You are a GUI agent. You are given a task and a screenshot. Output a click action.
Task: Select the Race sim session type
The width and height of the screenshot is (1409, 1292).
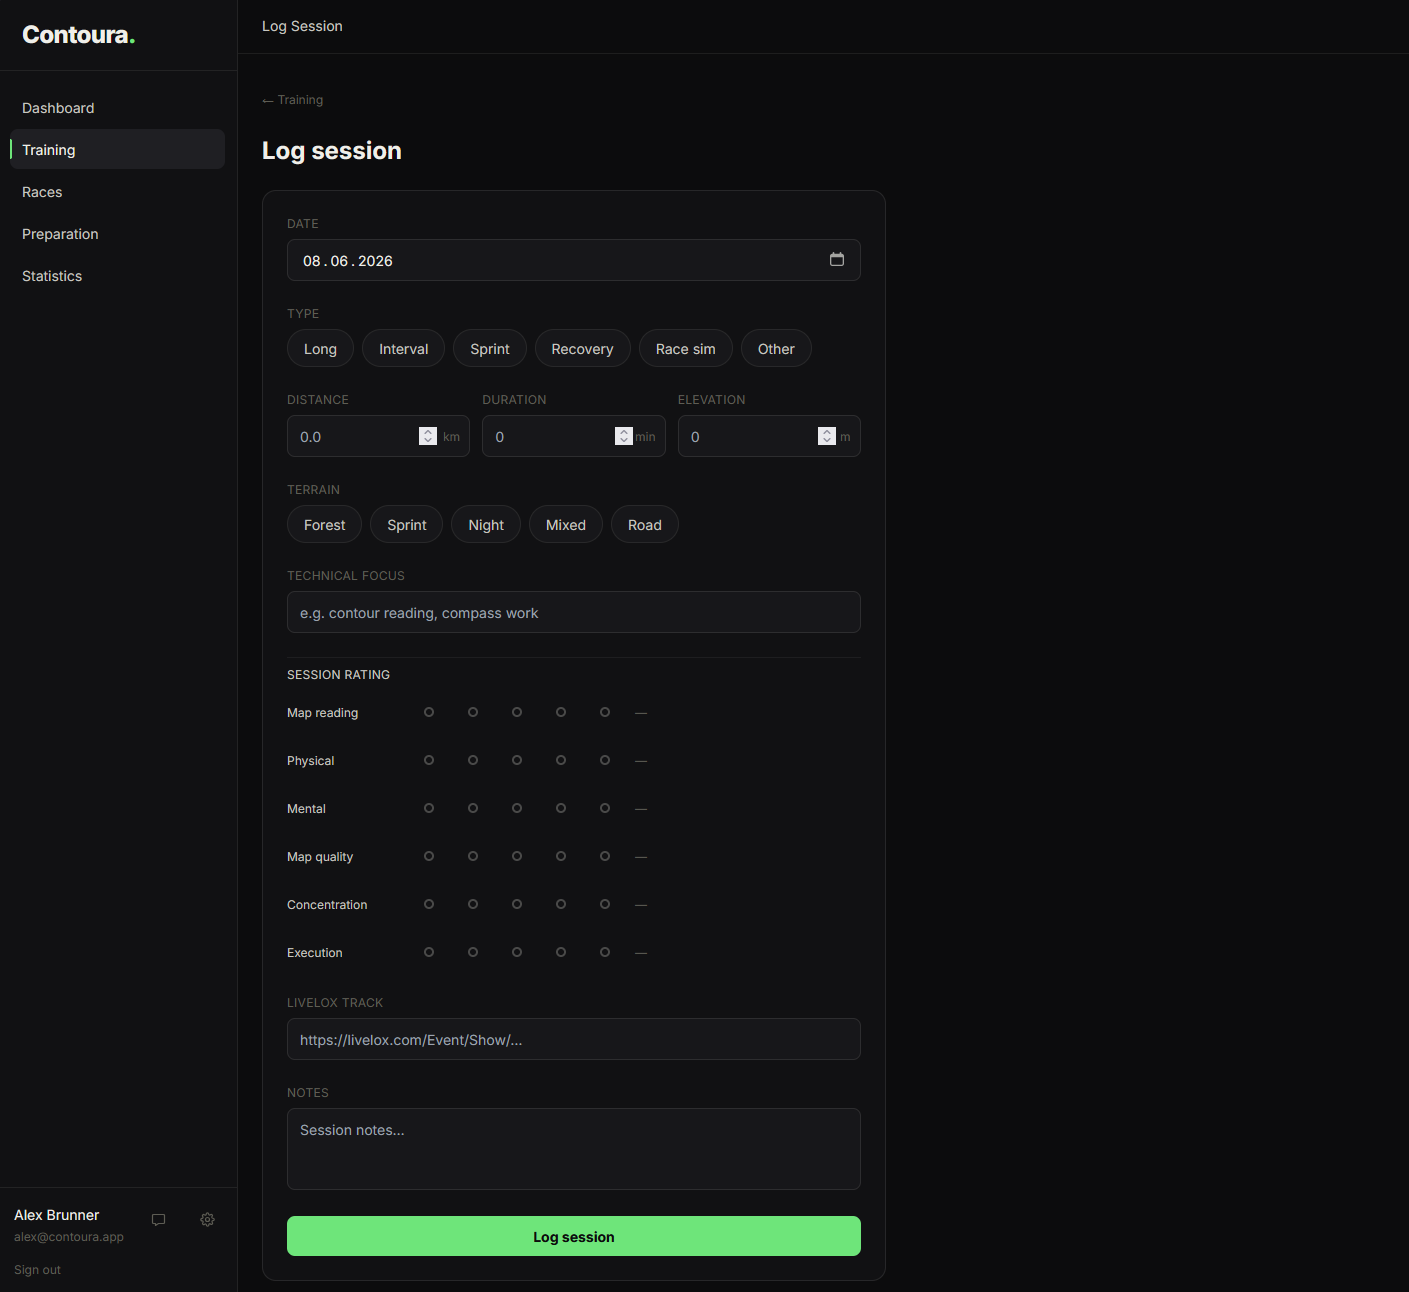click(x=686, y=348)
